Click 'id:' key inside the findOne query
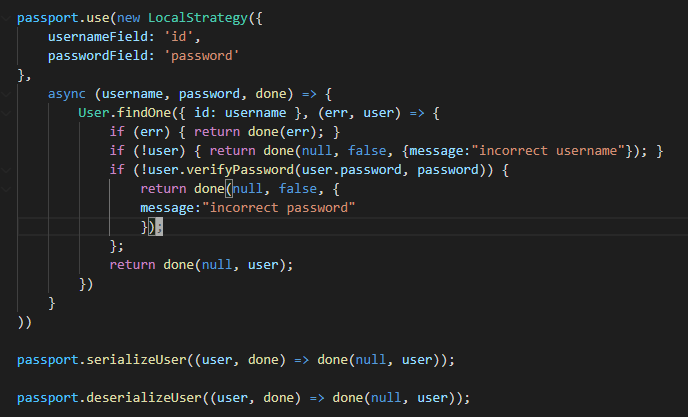Screen dimensions: 688x417 pyautogui.click(x=205, y=113)
